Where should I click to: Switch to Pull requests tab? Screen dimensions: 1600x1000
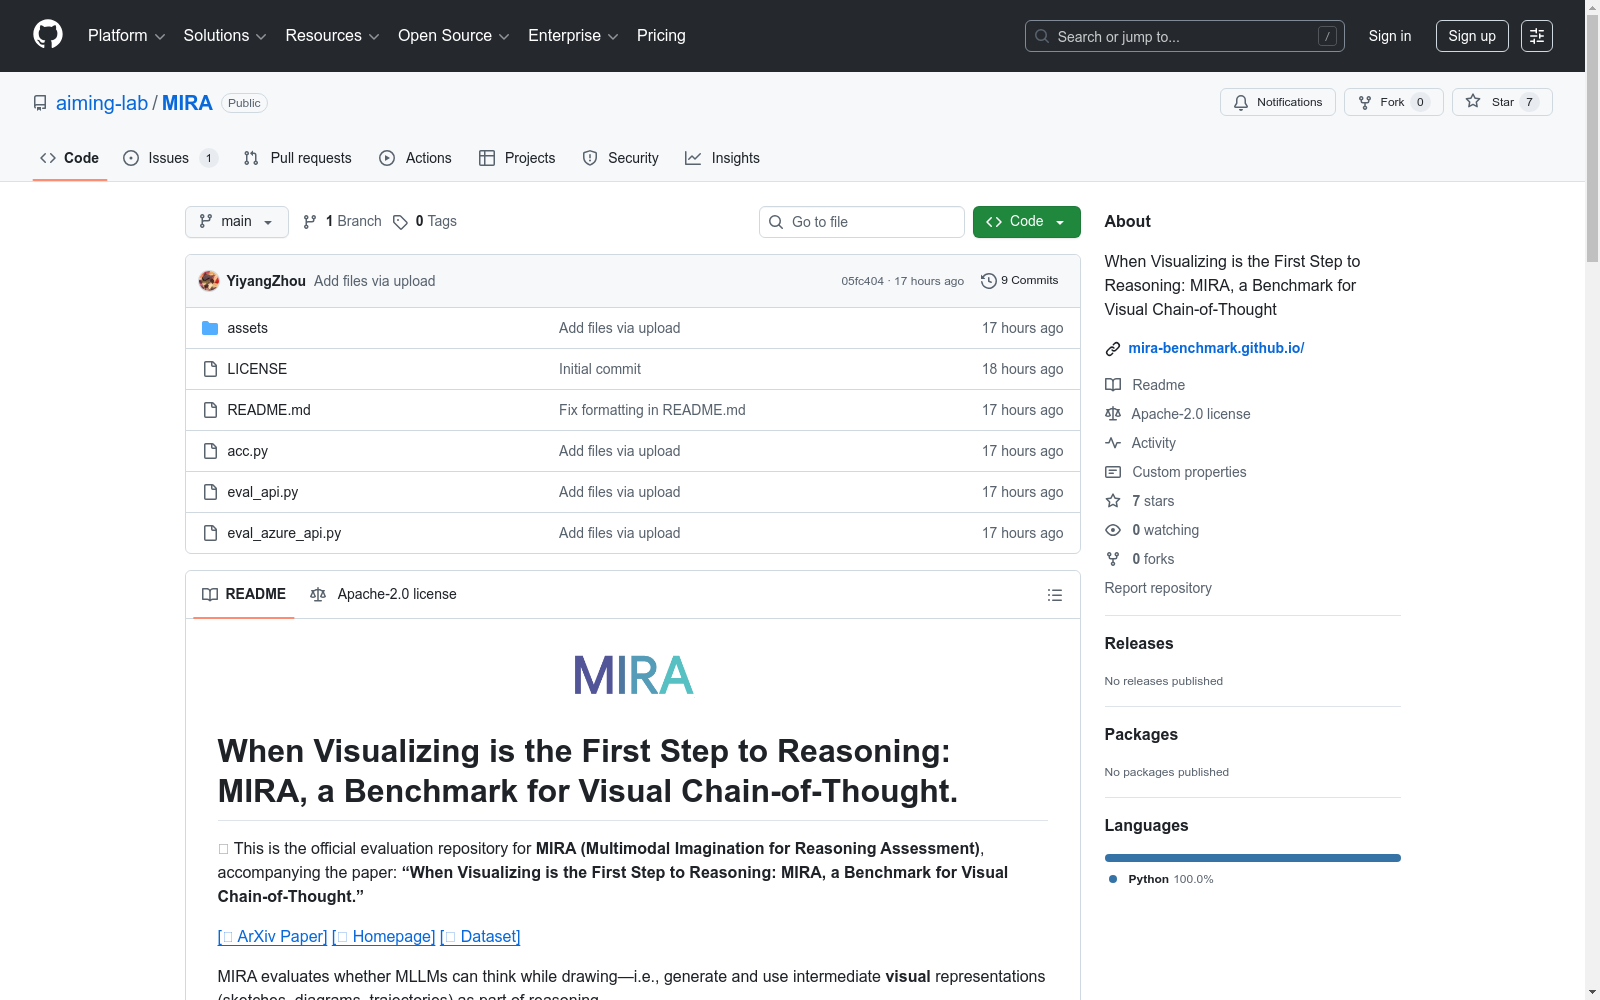298,158
